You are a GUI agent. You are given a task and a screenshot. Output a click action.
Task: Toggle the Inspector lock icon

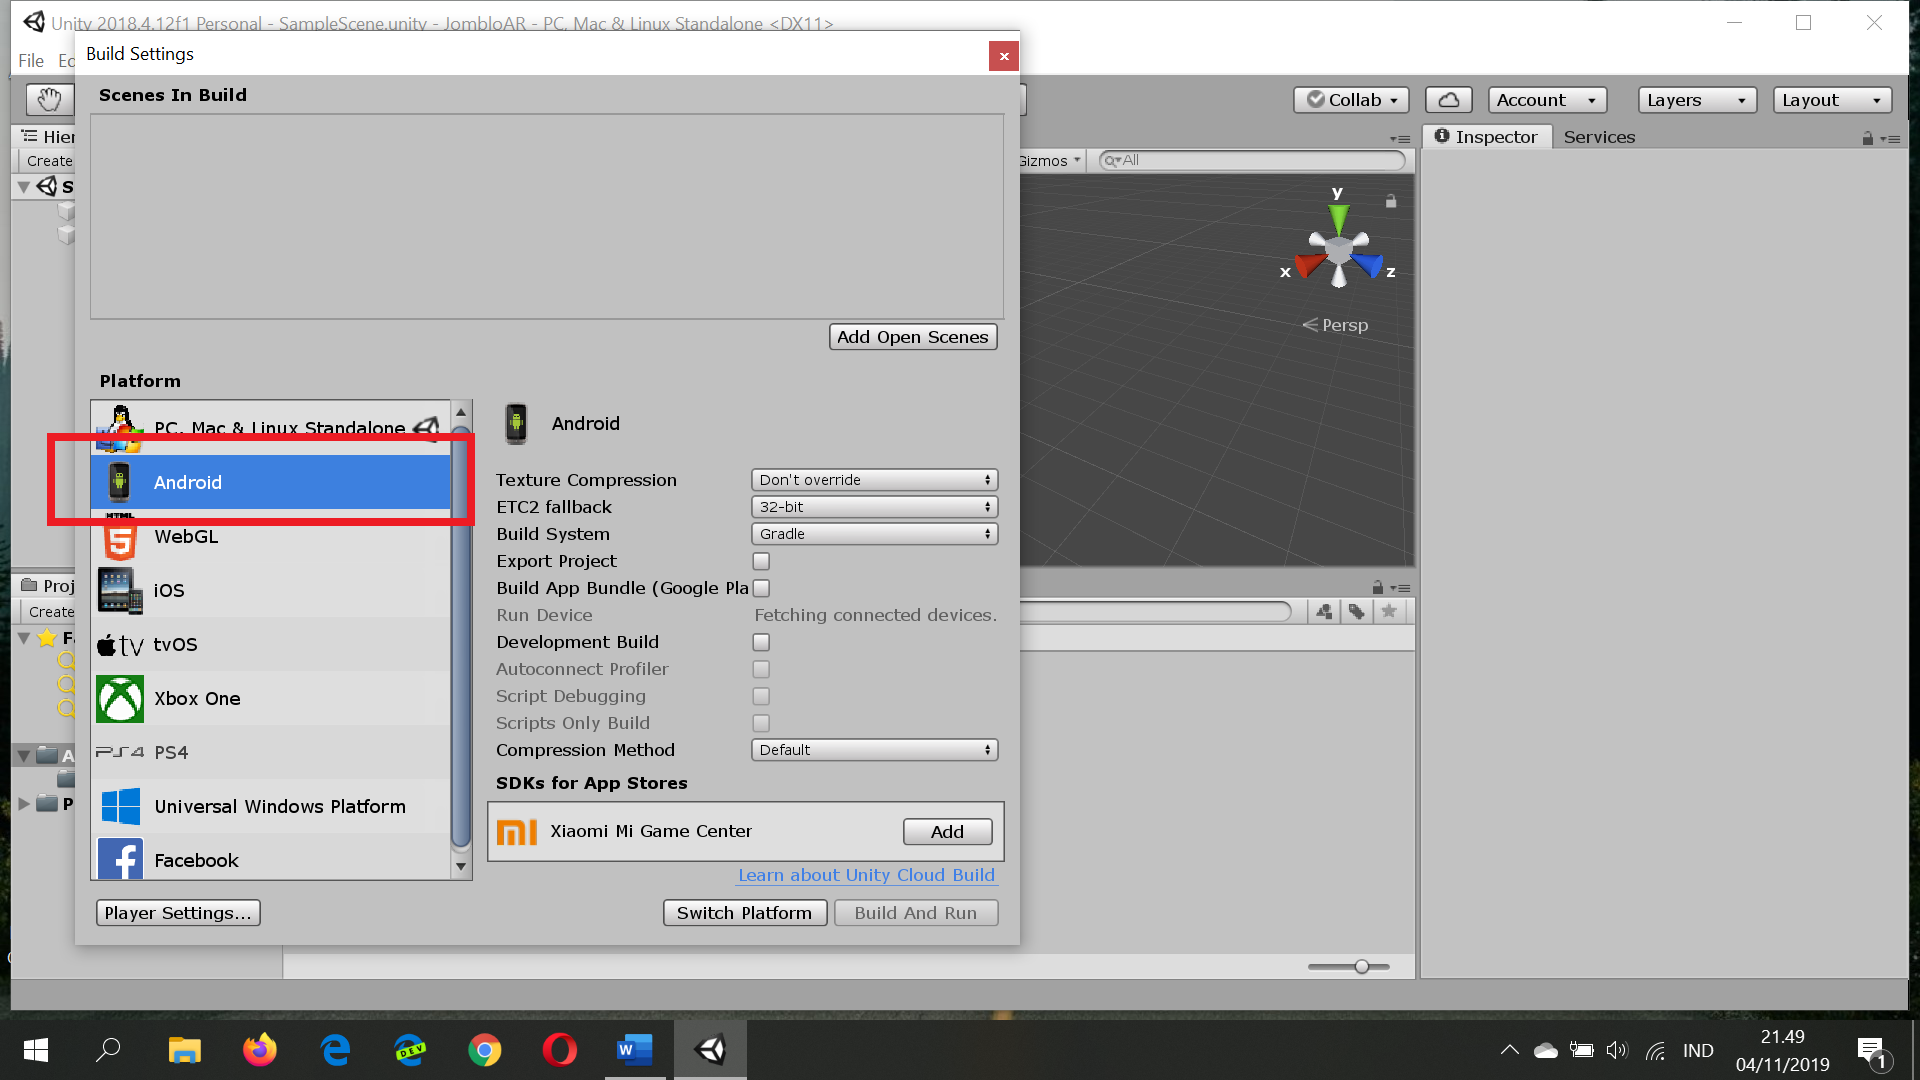click(x=1867, y=139)
